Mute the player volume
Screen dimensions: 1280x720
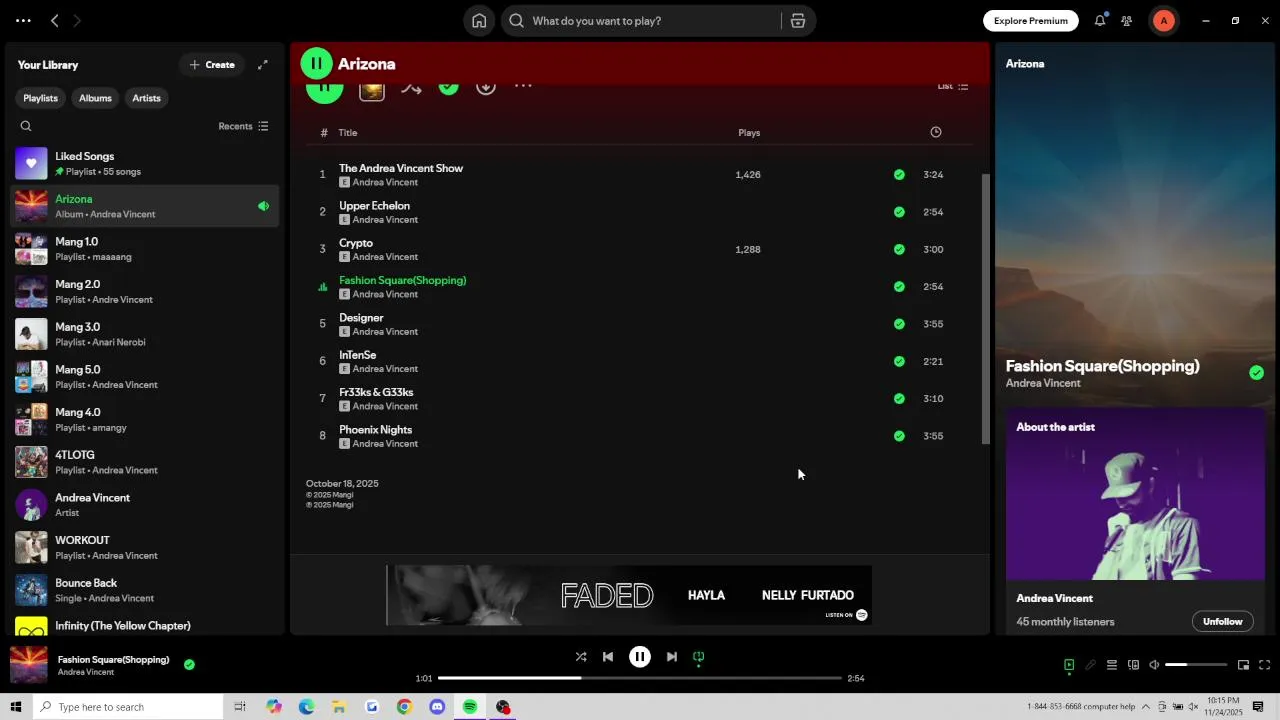1154,665
